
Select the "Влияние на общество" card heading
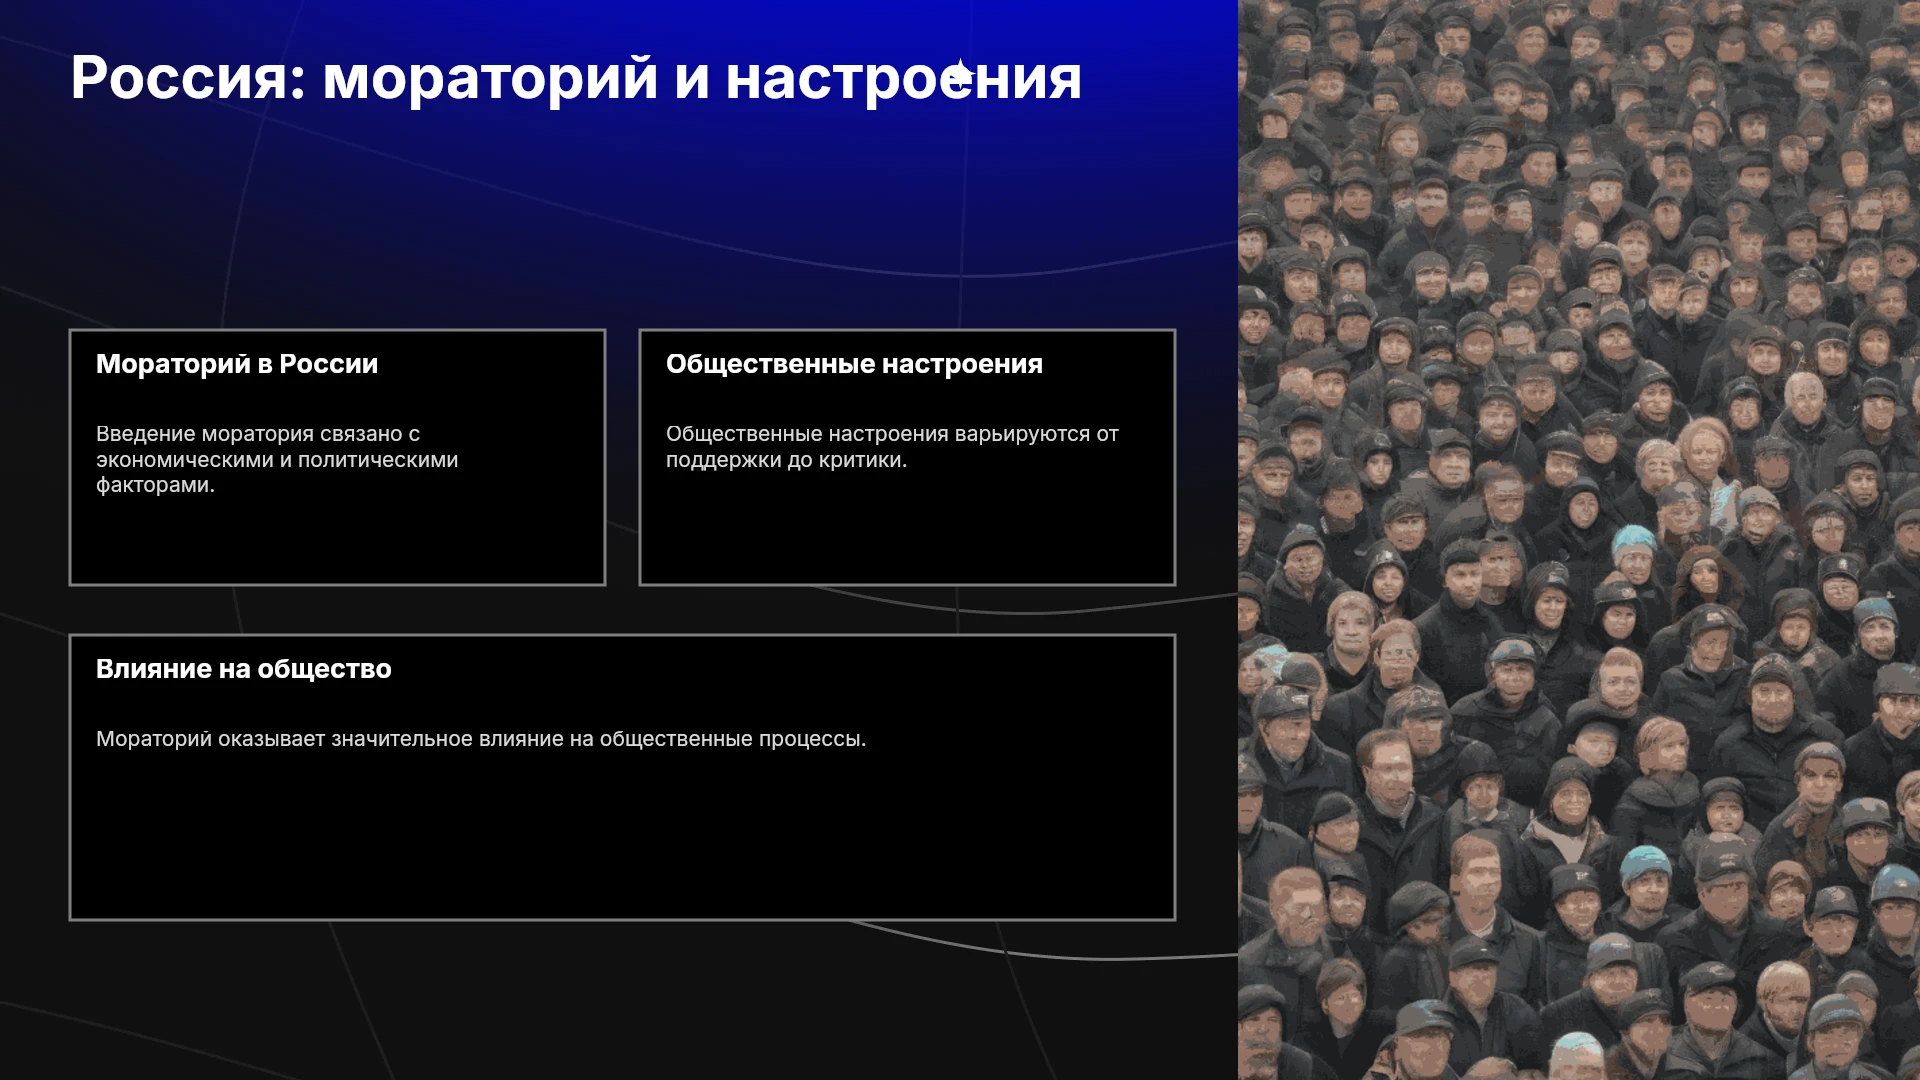[244, 669]
